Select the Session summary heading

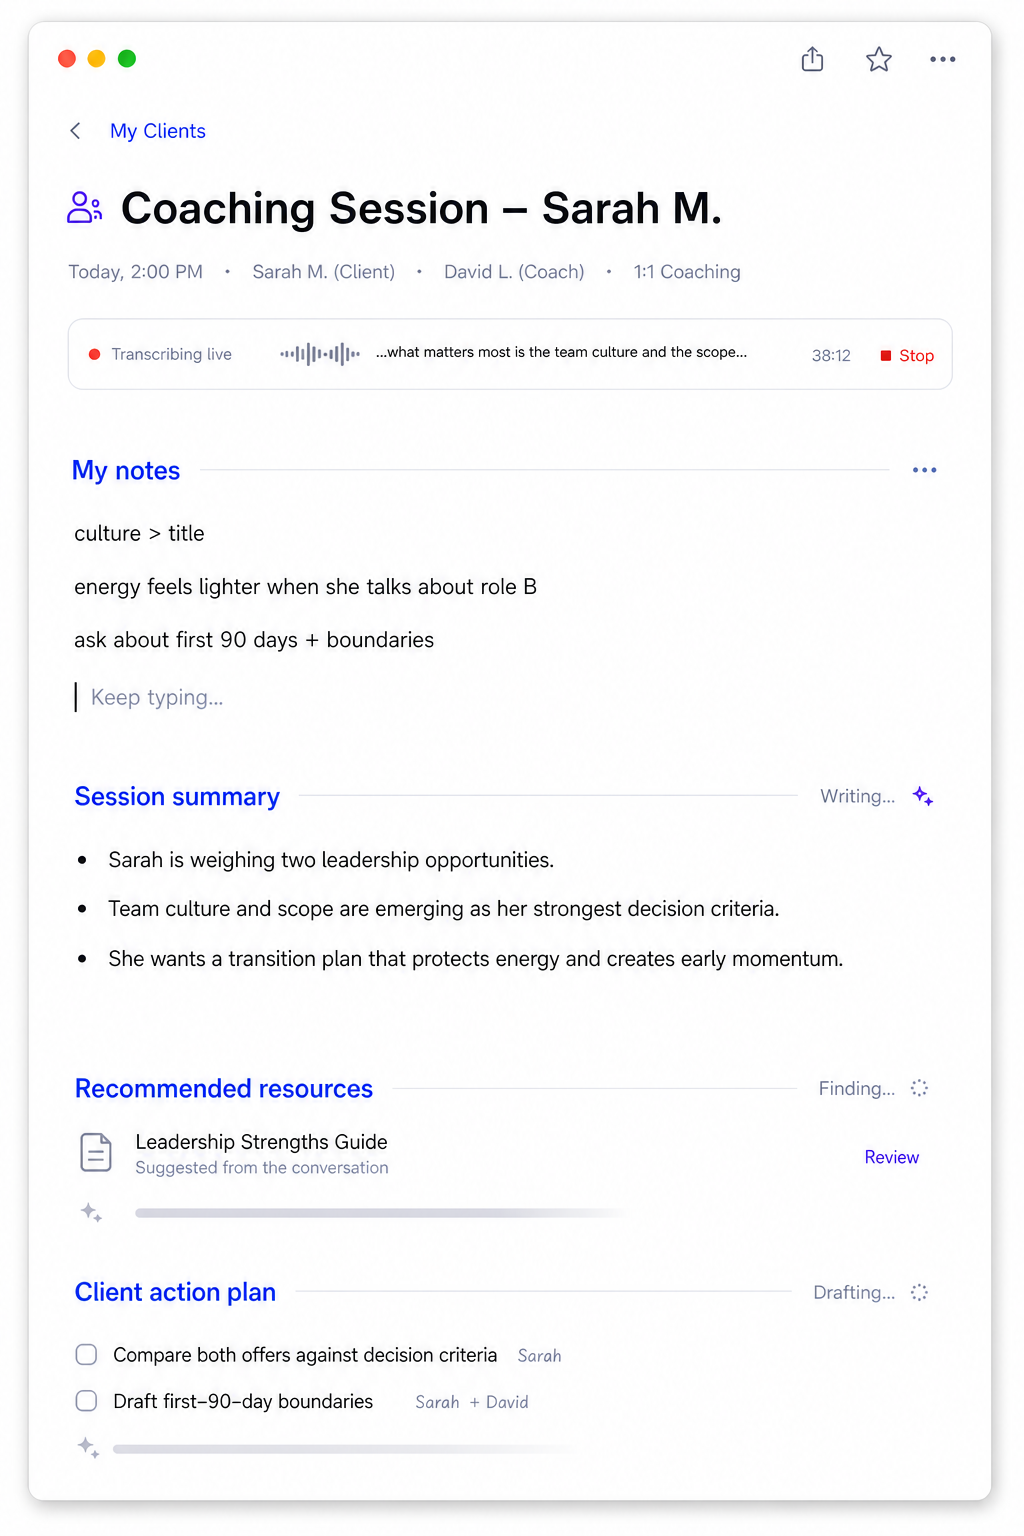click(177, 796)
